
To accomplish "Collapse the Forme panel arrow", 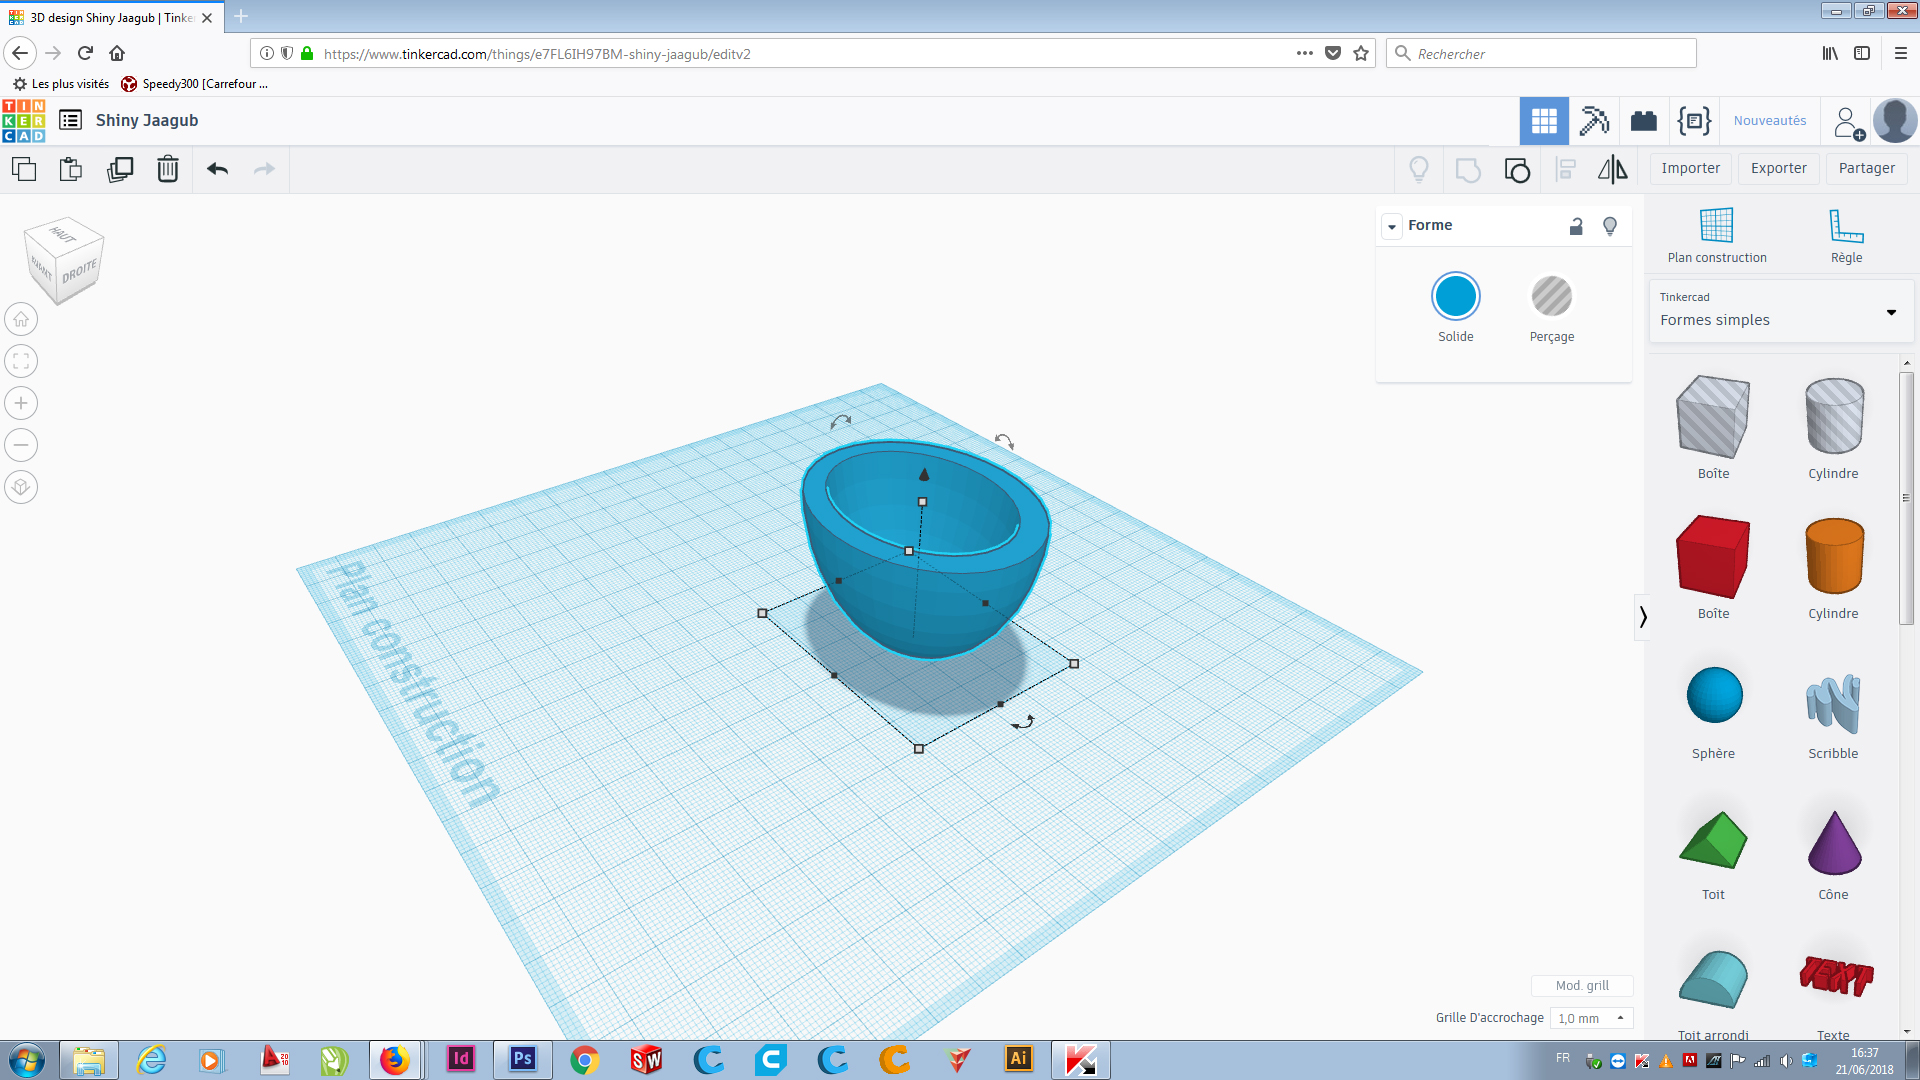I will click(1392, 226).
